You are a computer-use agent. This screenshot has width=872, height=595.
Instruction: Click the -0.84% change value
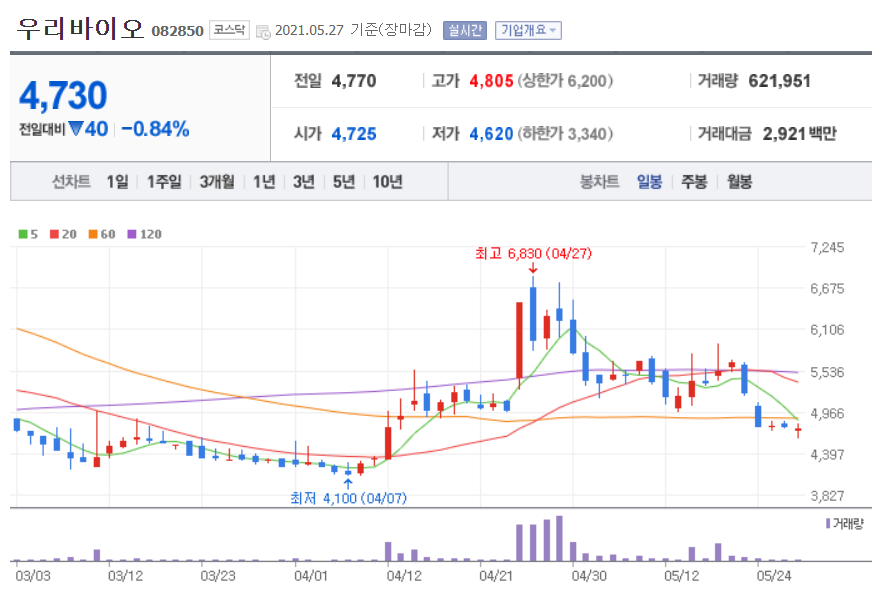click(155, 129)
